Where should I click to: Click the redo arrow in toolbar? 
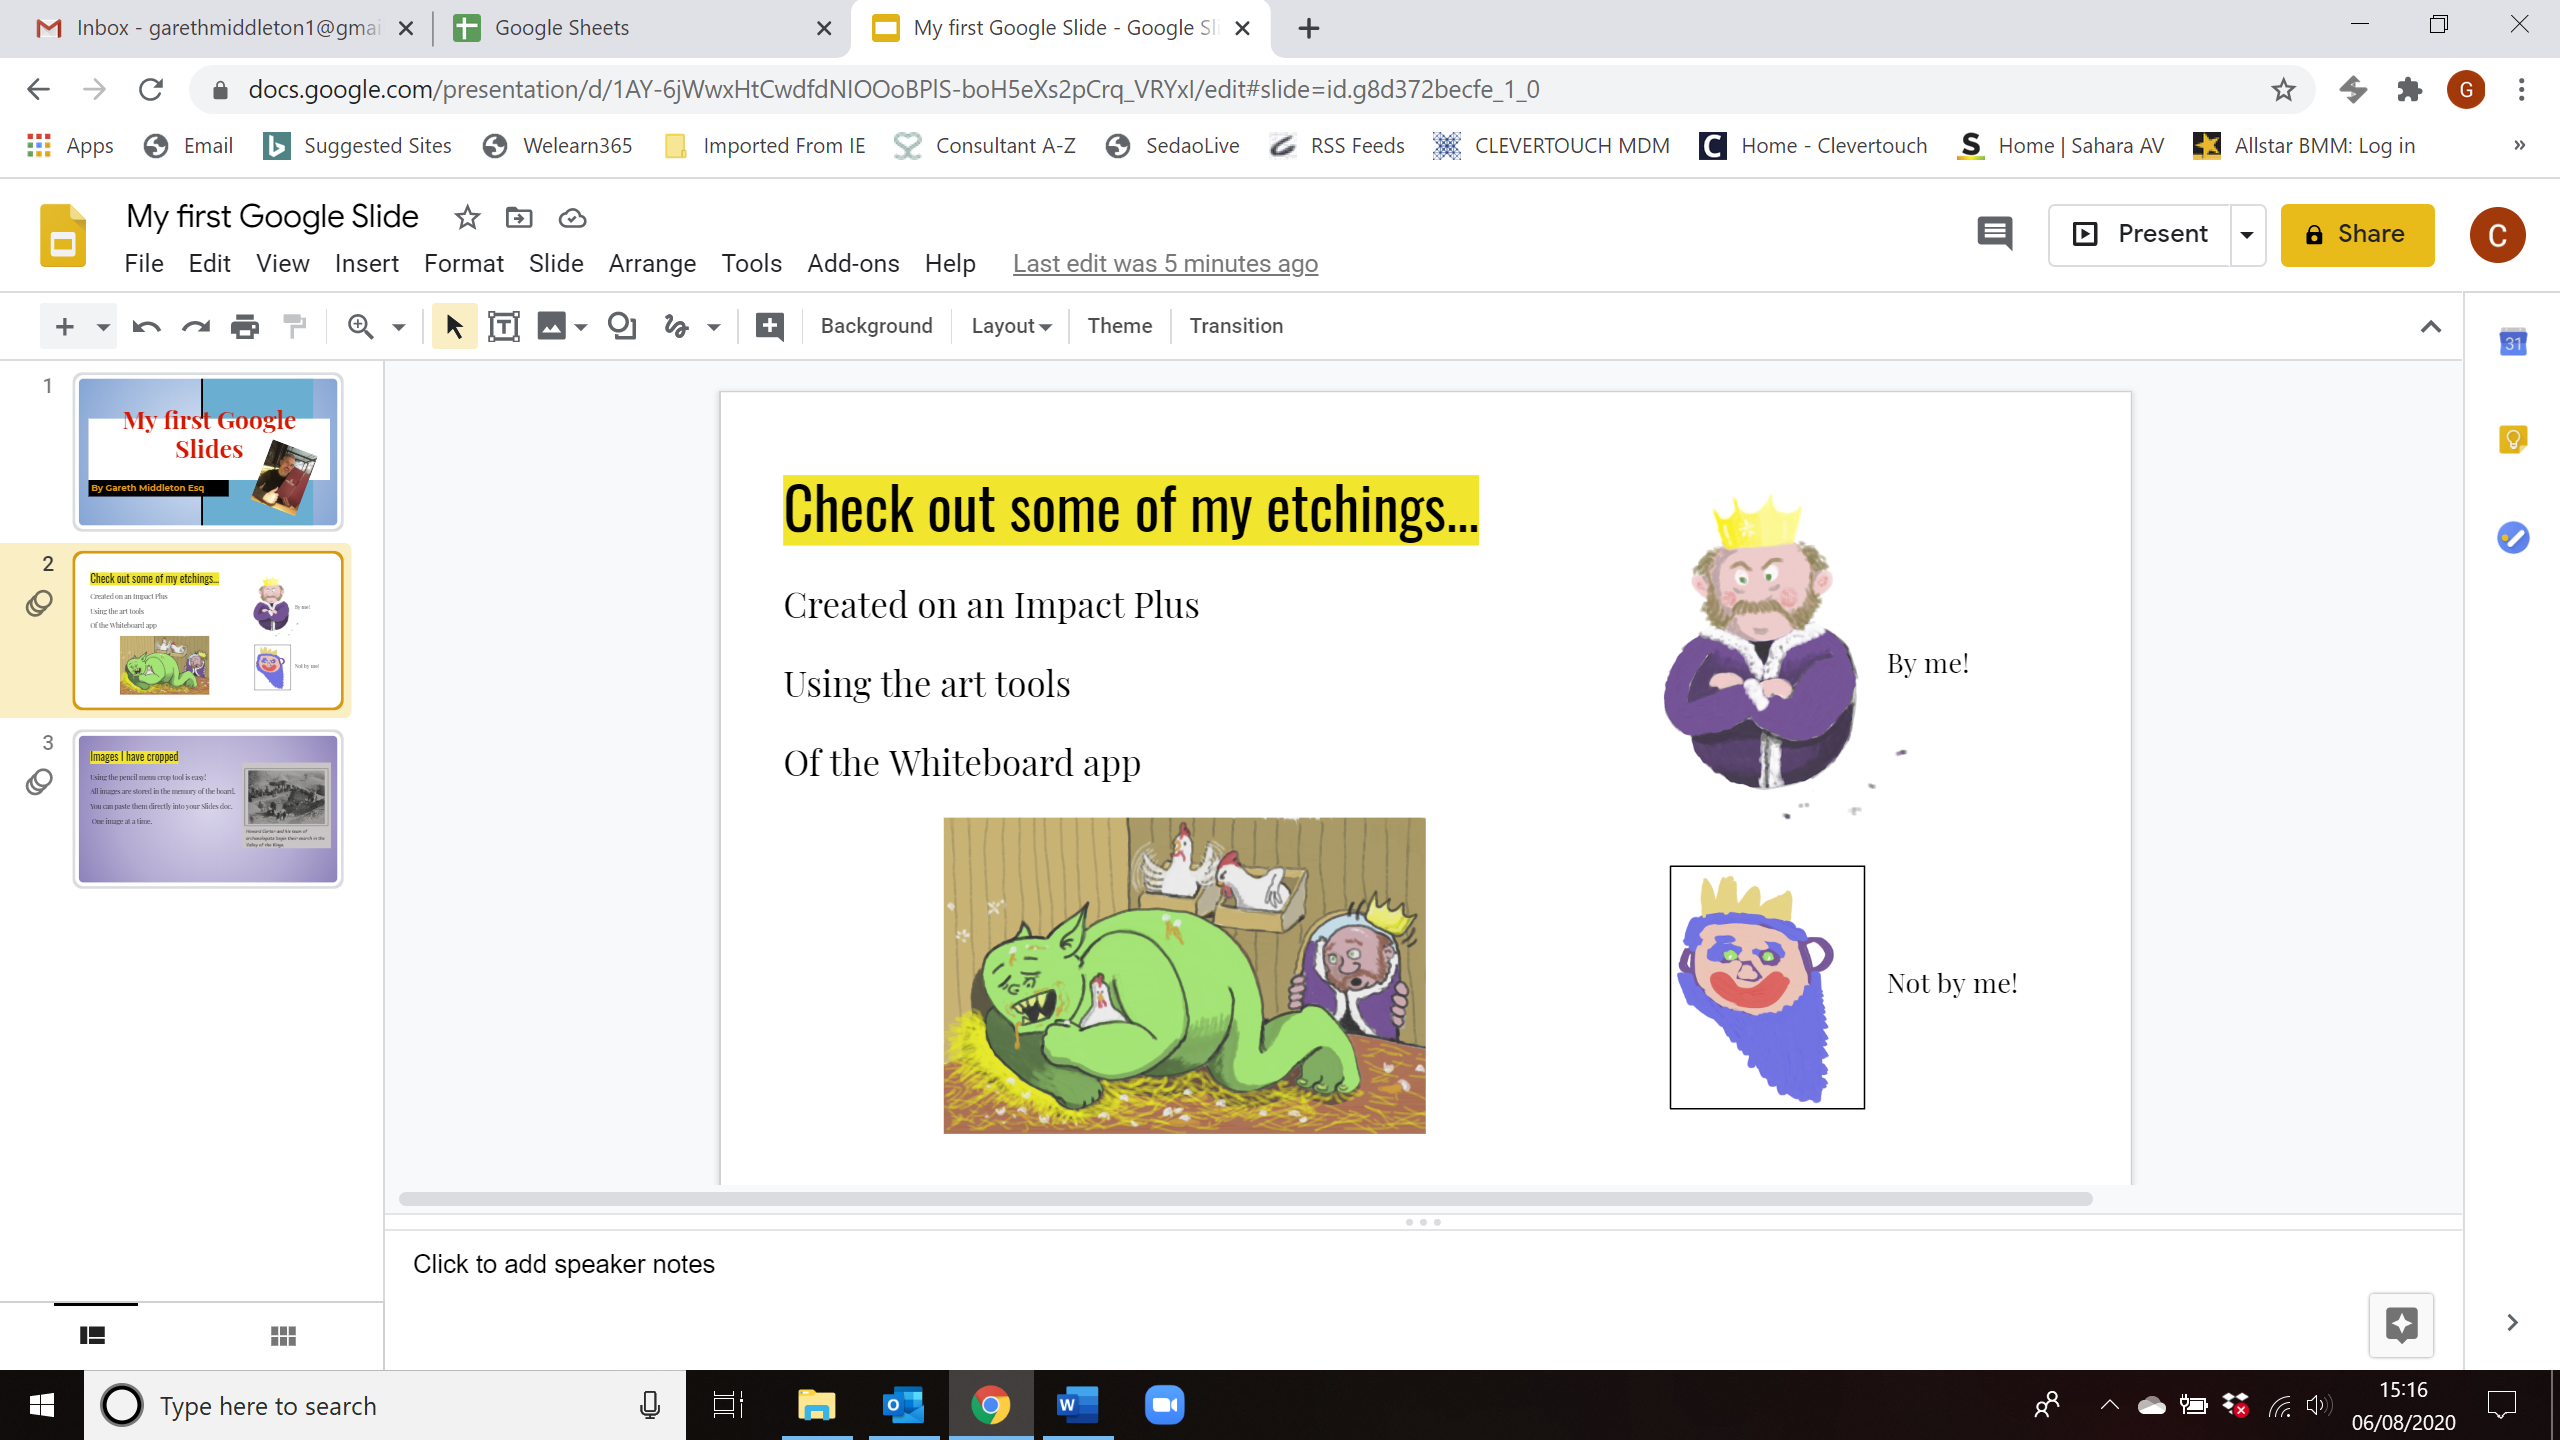[x=196, y=326]
